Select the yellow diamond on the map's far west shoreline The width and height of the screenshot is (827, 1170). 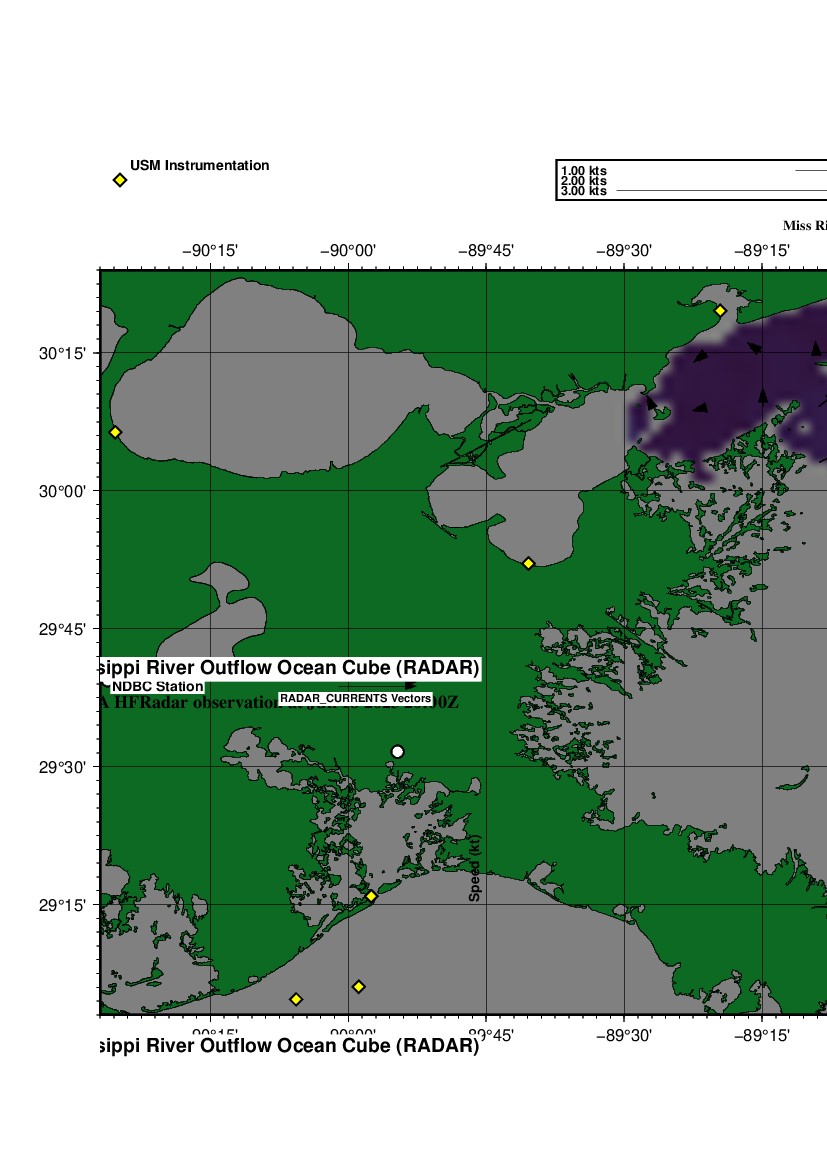115,432
